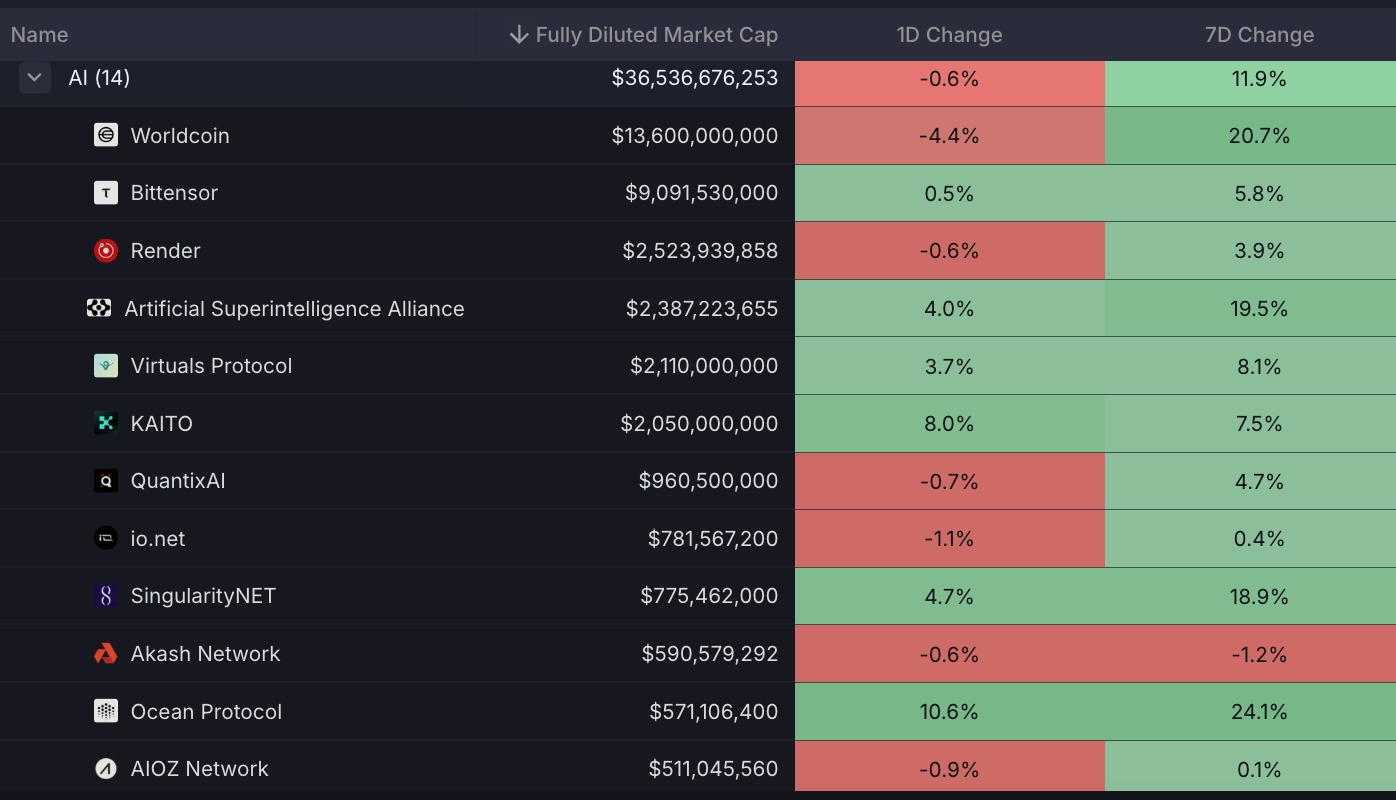Click Worldcoin 7D change 20.7% cell
The height and width of the screenshot is (800, 1396).
tap(1250, 135)
